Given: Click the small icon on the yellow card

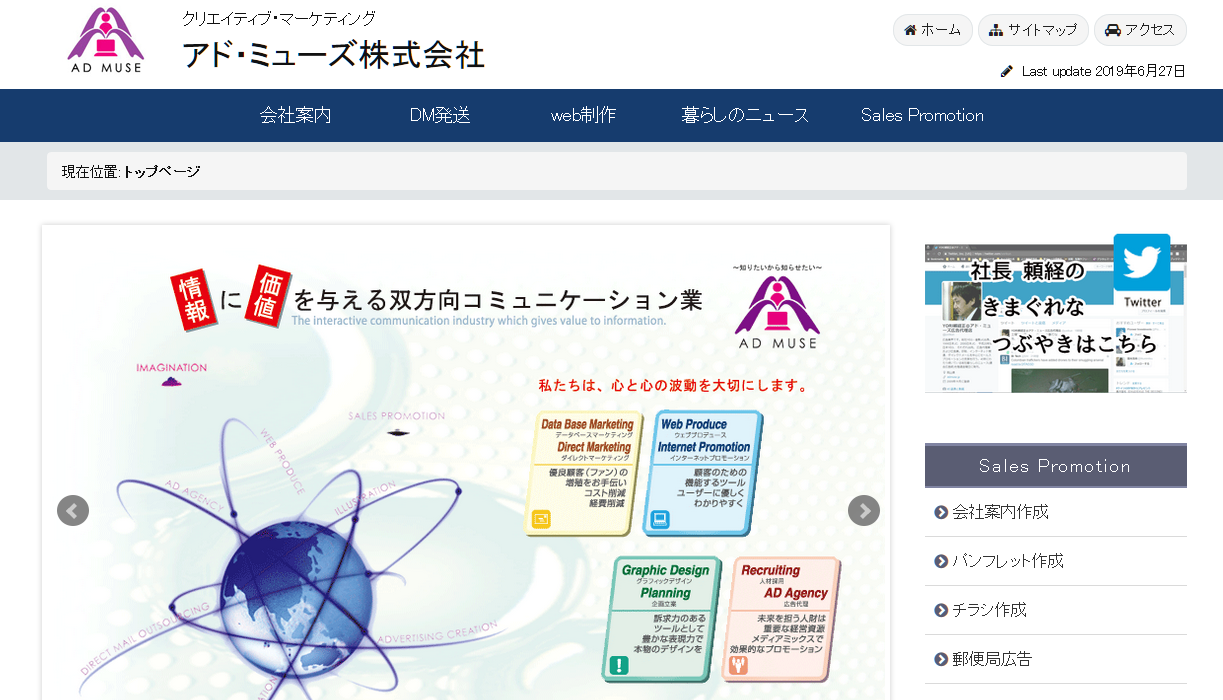Looking at the screenshot, I should 541,519.
